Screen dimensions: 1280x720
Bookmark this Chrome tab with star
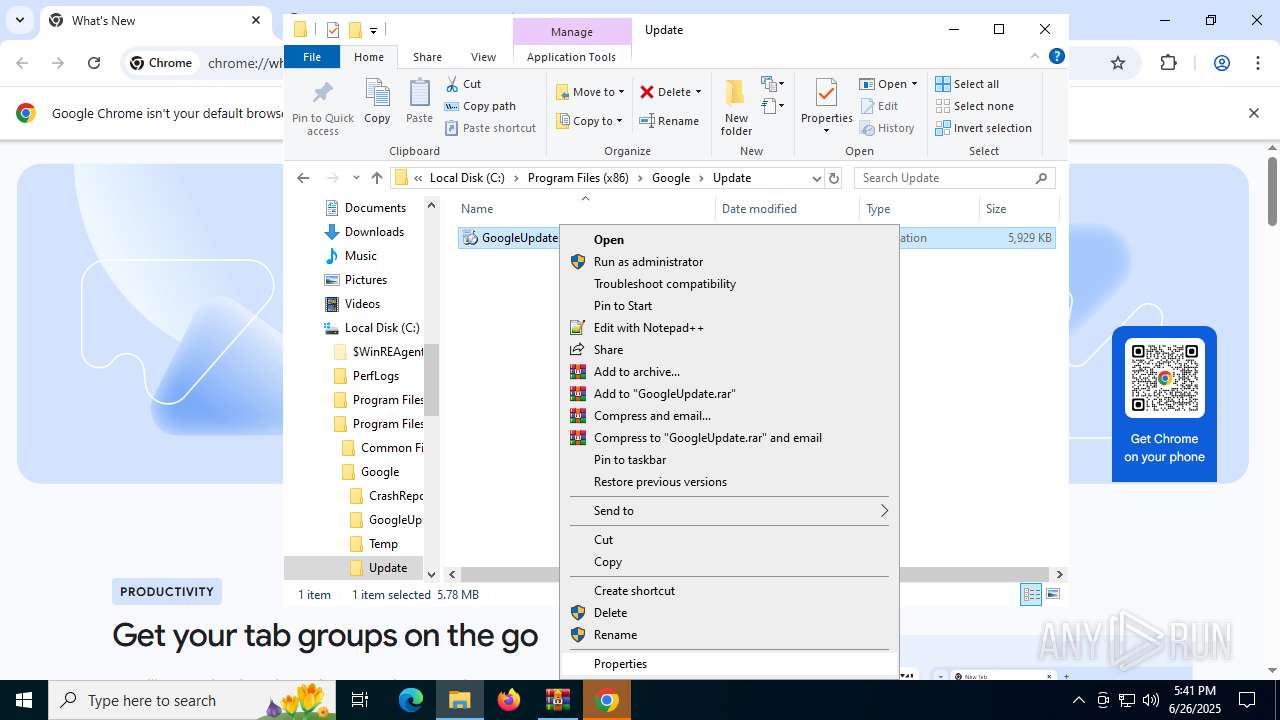pyautogui.click(x=1118, y=63)
